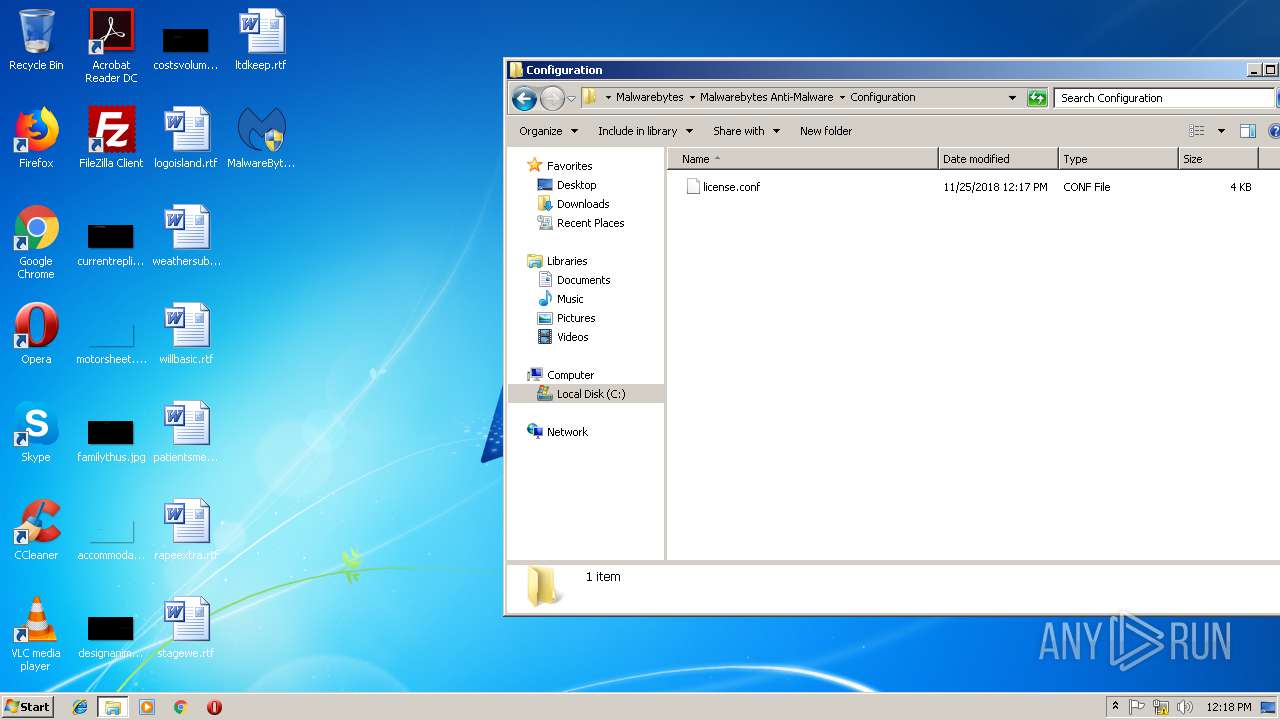1280x720 pixels.
Task: Change the view icon in toolbar
Action: tap(1196, 131)
